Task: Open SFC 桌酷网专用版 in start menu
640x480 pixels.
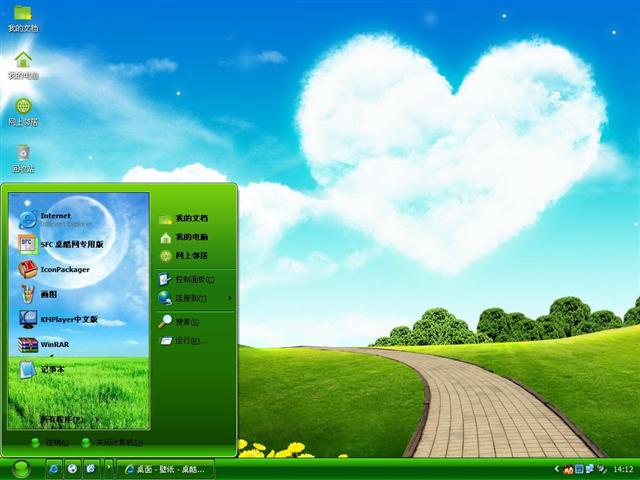Action: click(60, 244)
